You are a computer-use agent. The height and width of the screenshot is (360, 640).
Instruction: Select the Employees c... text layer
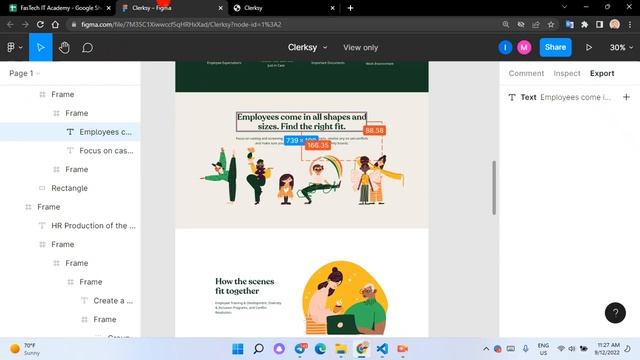[70, 132]
